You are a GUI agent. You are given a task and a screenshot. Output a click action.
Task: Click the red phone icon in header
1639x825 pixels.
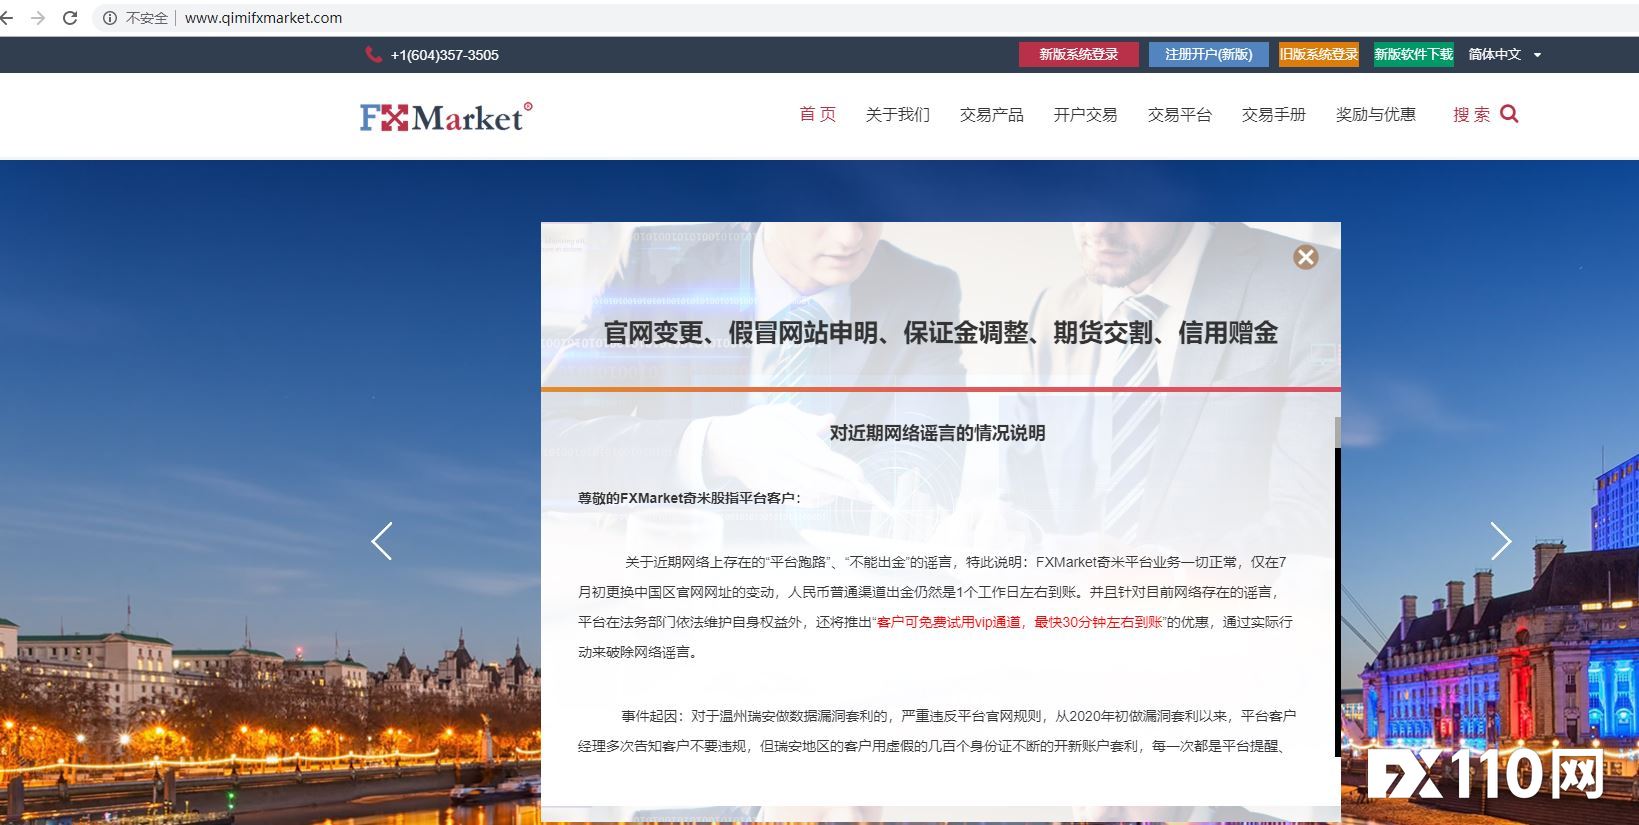(x=373, y=55)
